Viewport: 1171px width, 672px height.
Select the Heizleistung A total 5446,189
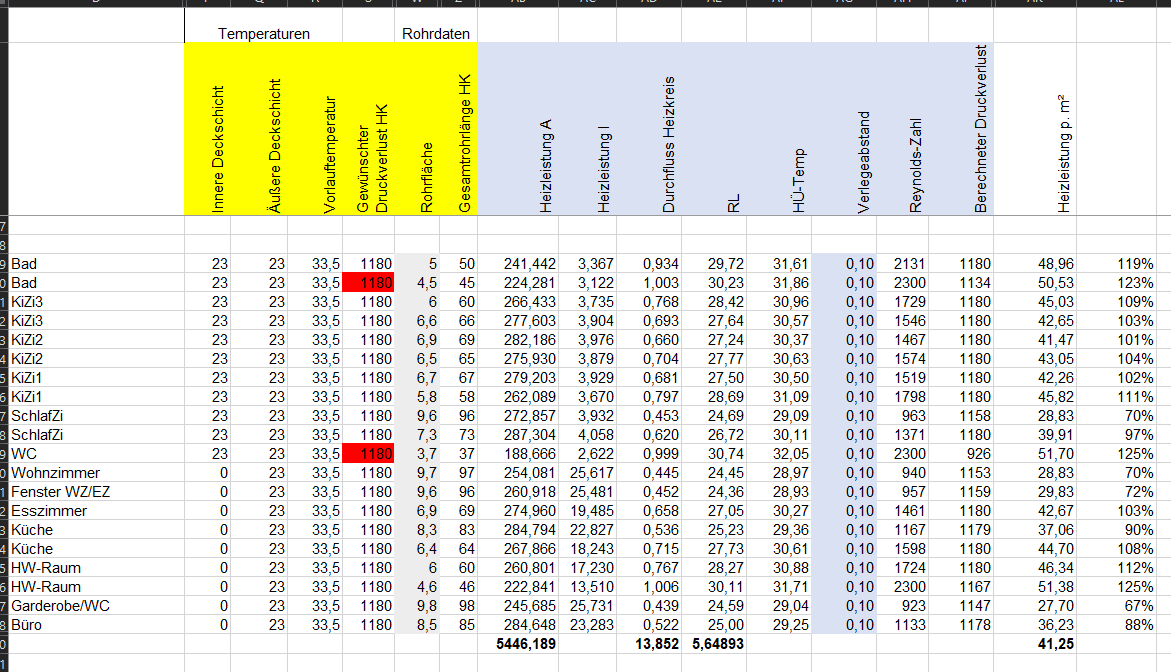(518, 644)
